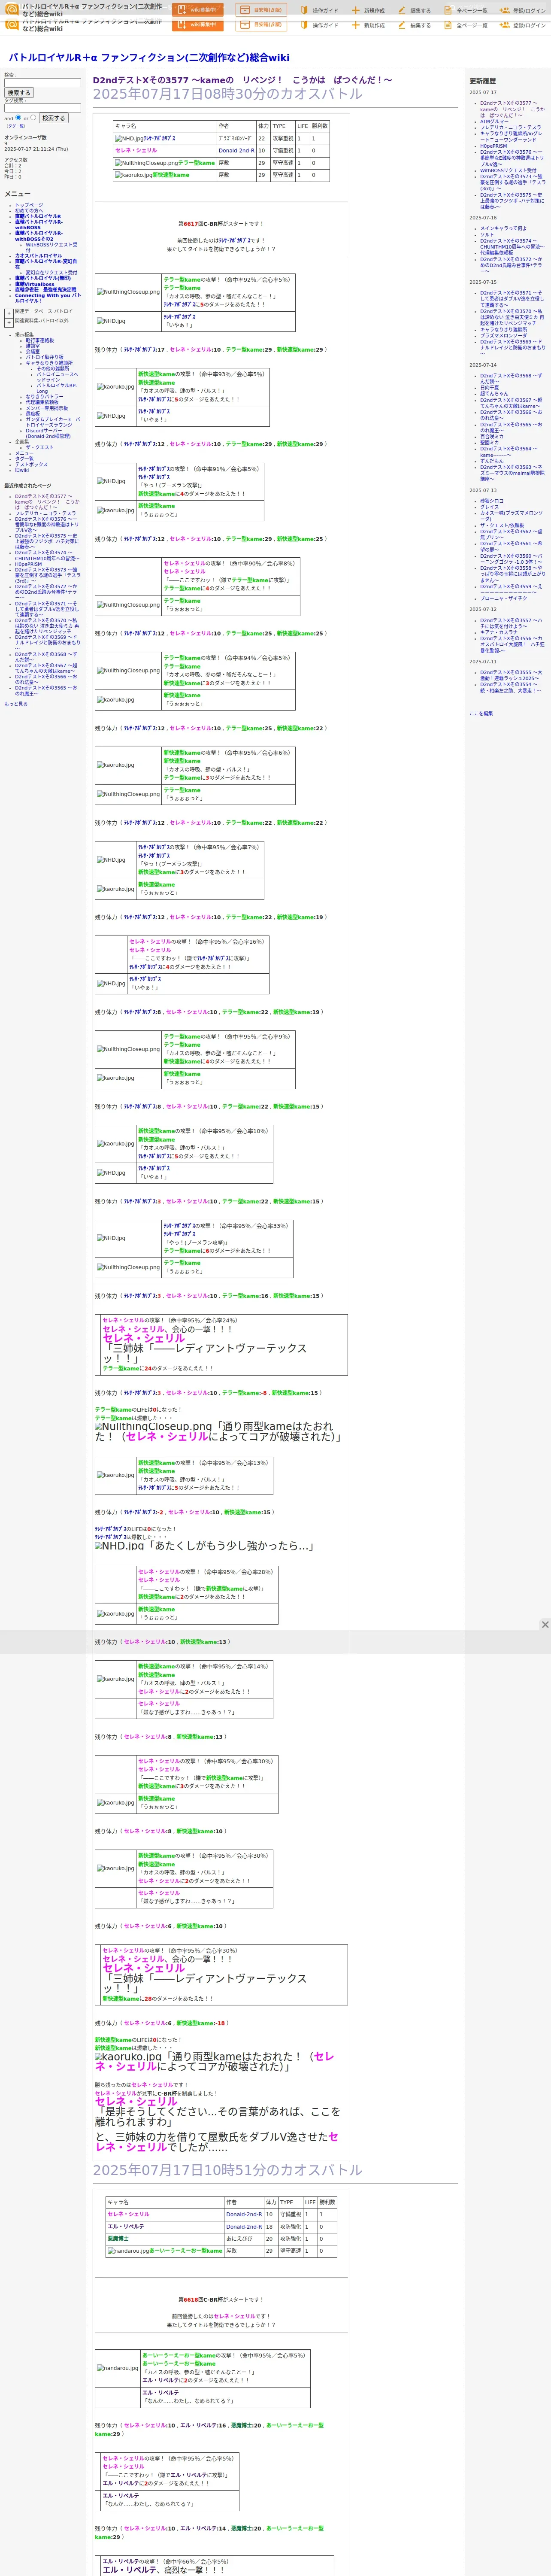
Task: Open カオス一味(プラズマメロンソーダ) link
Action: 511,516
